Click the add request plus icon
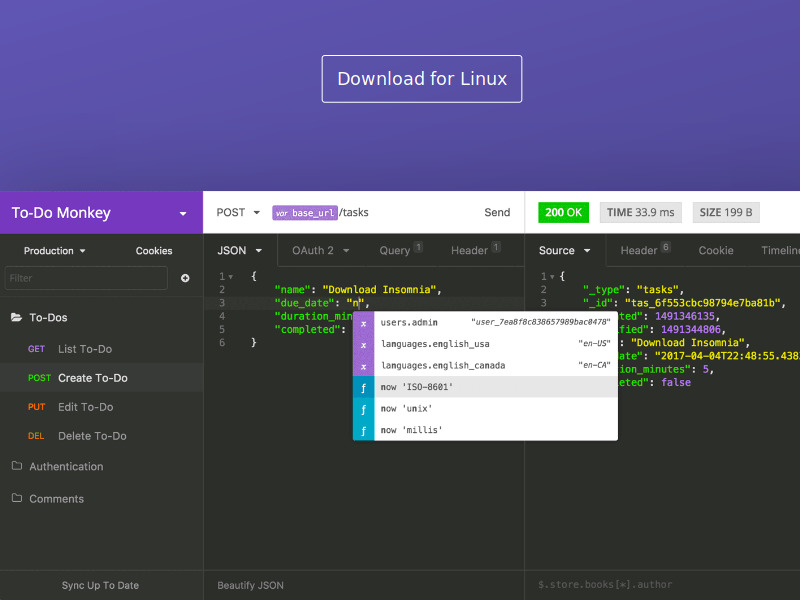800x600 pixels. coord(185,278)
